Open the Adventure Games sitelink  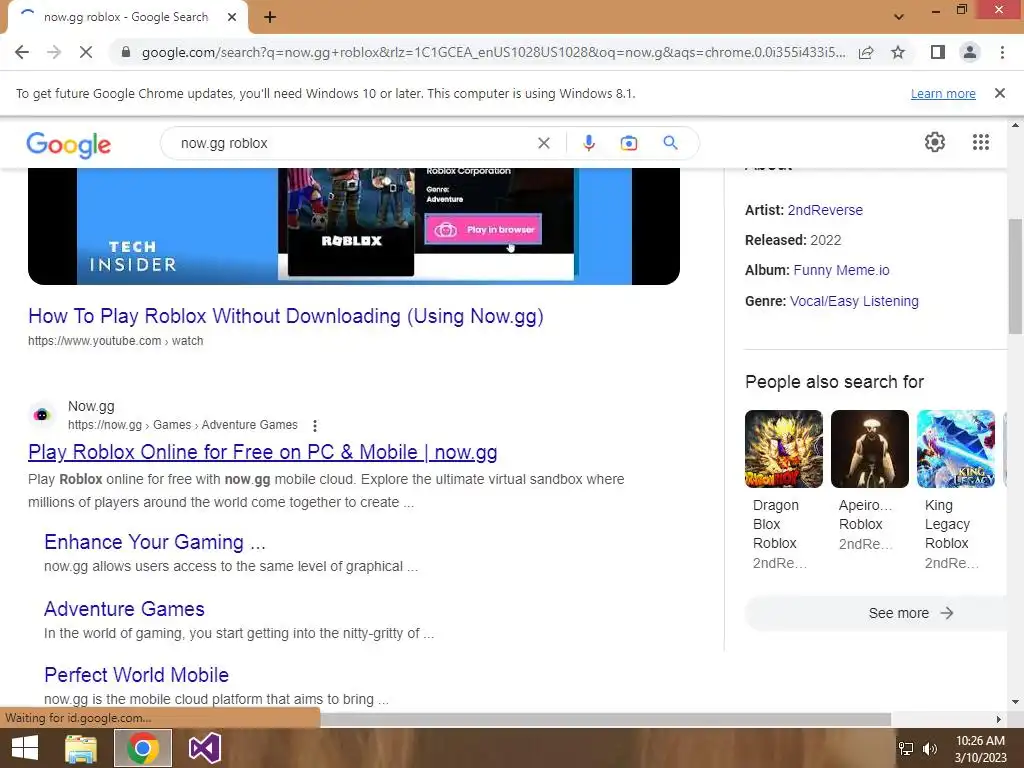click(124, 609)
